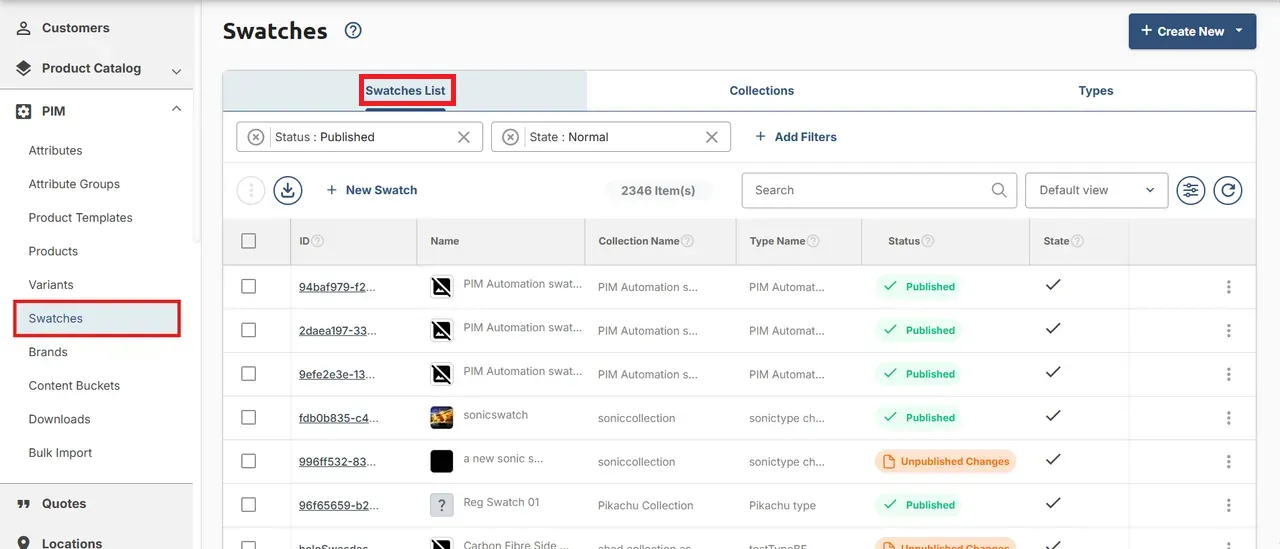Open Downloads in the sidebar
Image resolution: width=1280 pixels, height=549 pixels.
pyautogui.click(x=59, y=419)
